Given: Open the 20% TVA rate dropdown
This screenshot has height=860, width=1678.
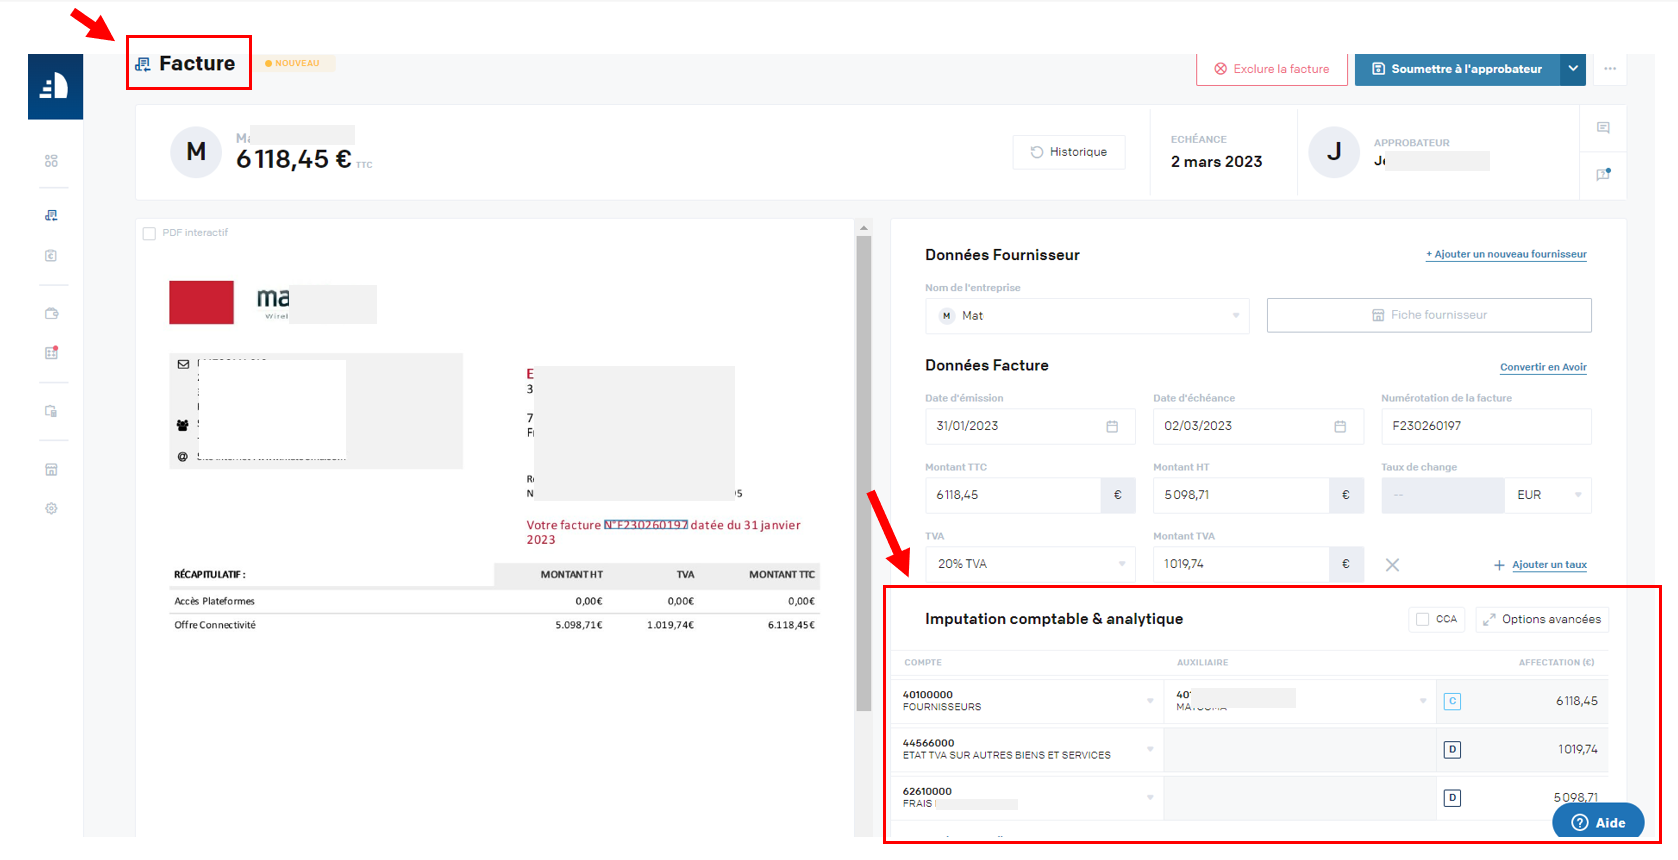Looking at the screenshot, I should (1029, 564).
